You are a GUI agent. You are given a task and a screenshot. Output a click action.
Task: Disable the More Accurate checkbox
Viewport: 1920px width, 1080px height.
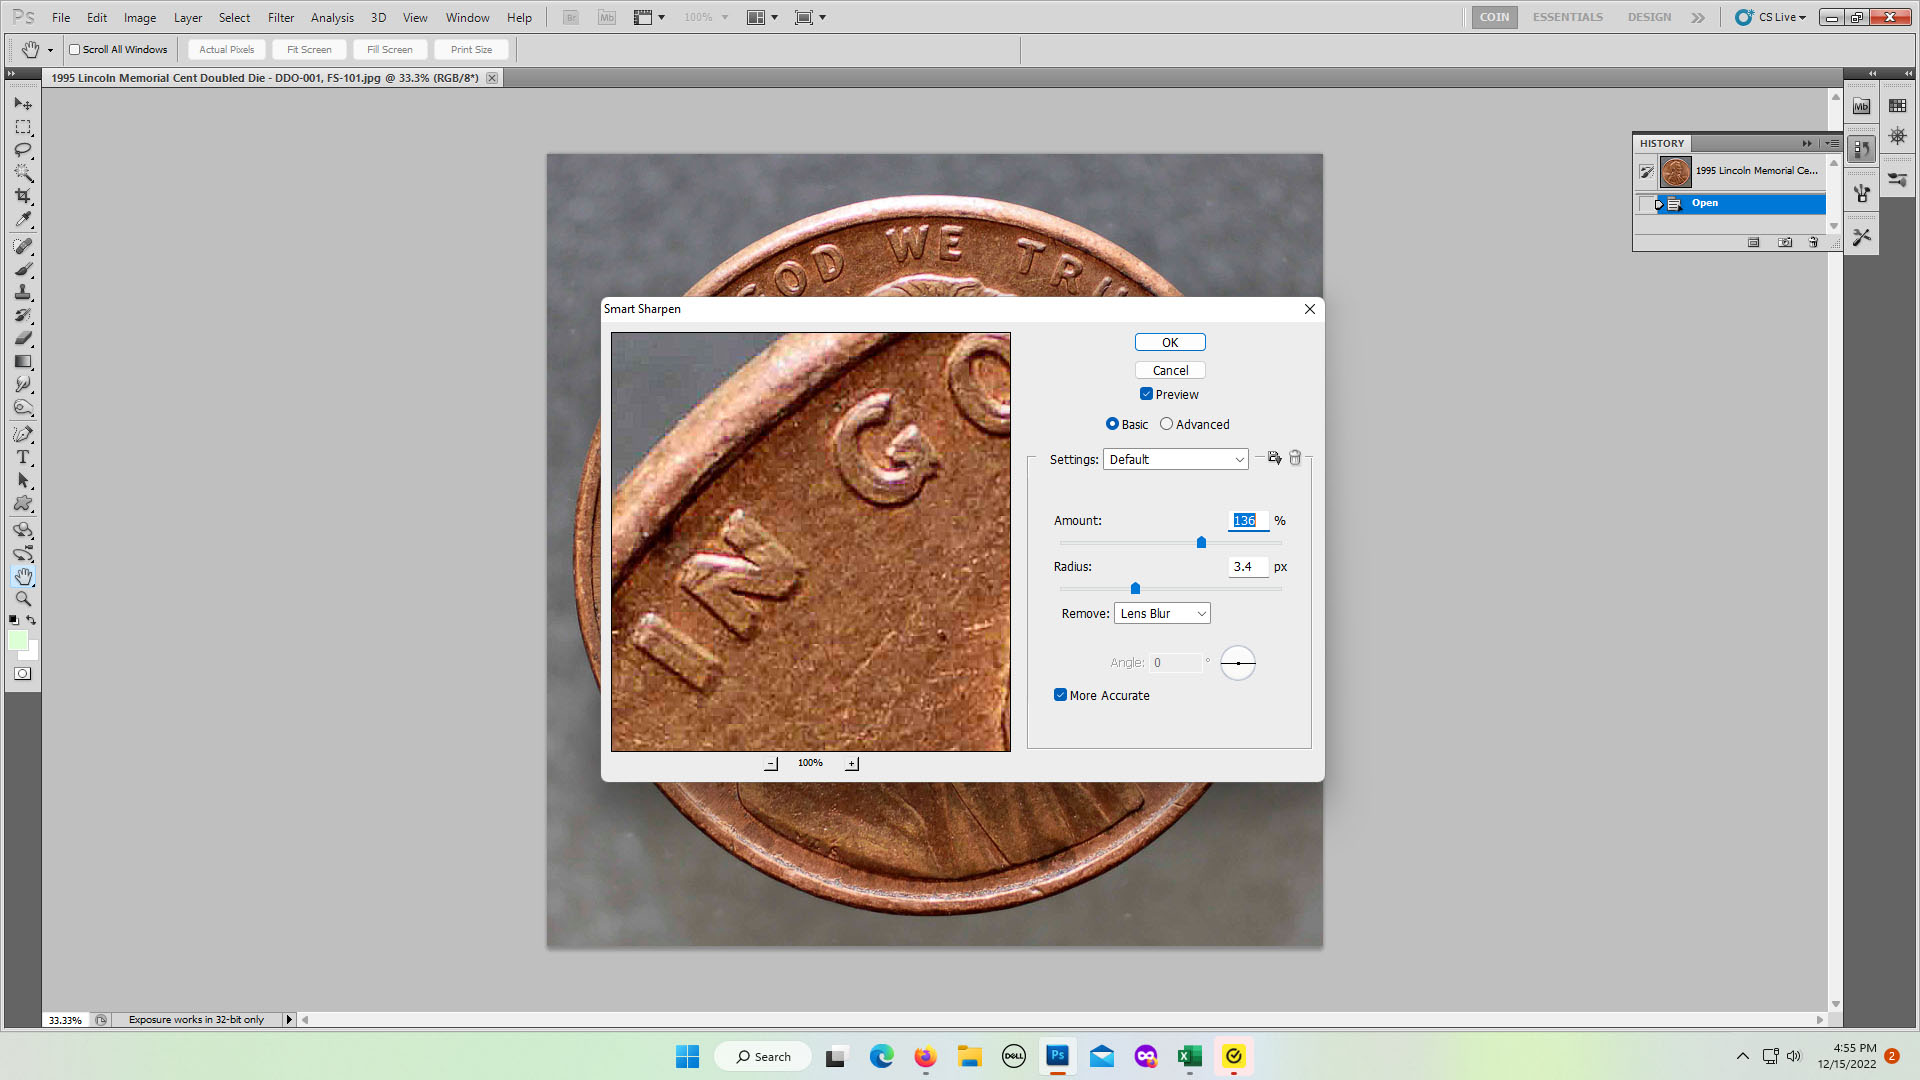pos(1060,695)
